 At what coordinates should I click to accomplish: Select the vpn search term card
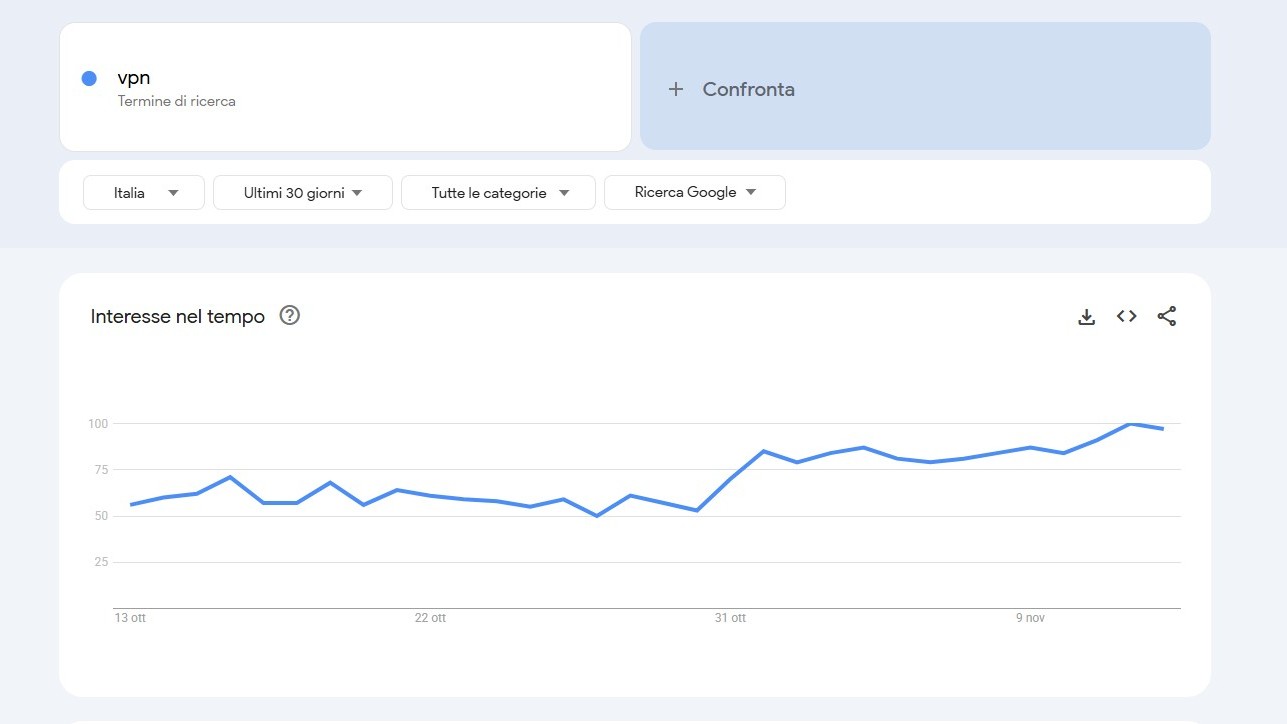(x=345, y=87)
